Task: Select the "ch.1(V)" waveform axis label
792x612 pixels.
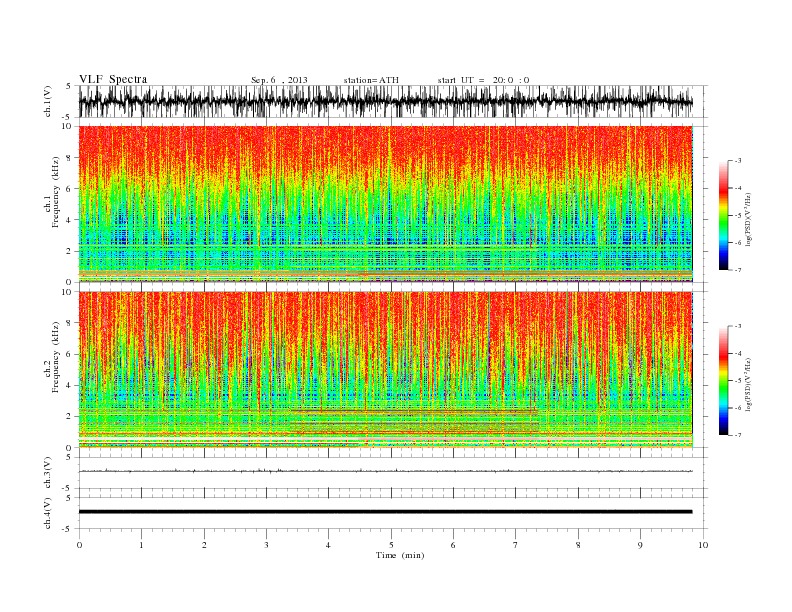Action: pyautogui.click(x=48, y=101)
